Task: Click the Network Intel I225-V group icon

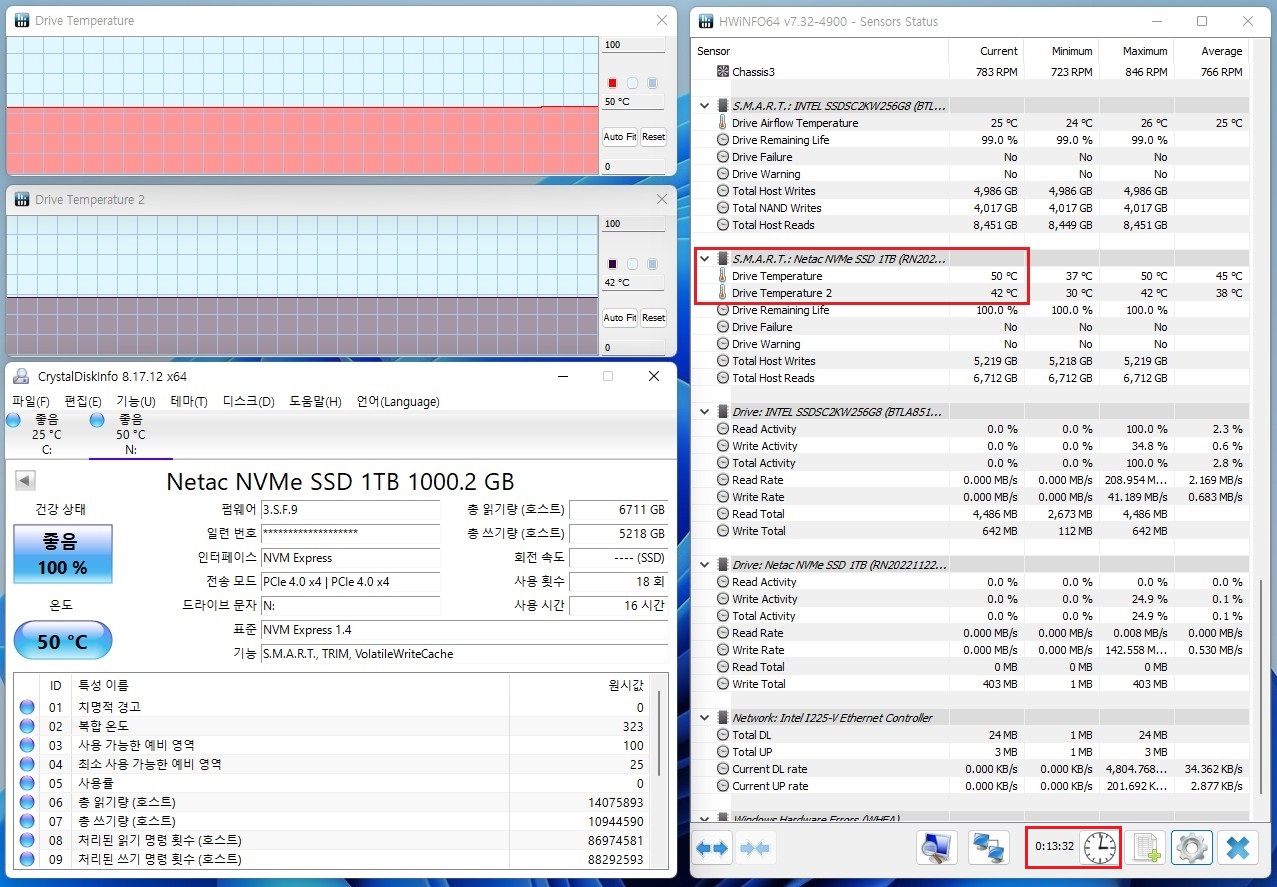Action: [x=723, y=718]
